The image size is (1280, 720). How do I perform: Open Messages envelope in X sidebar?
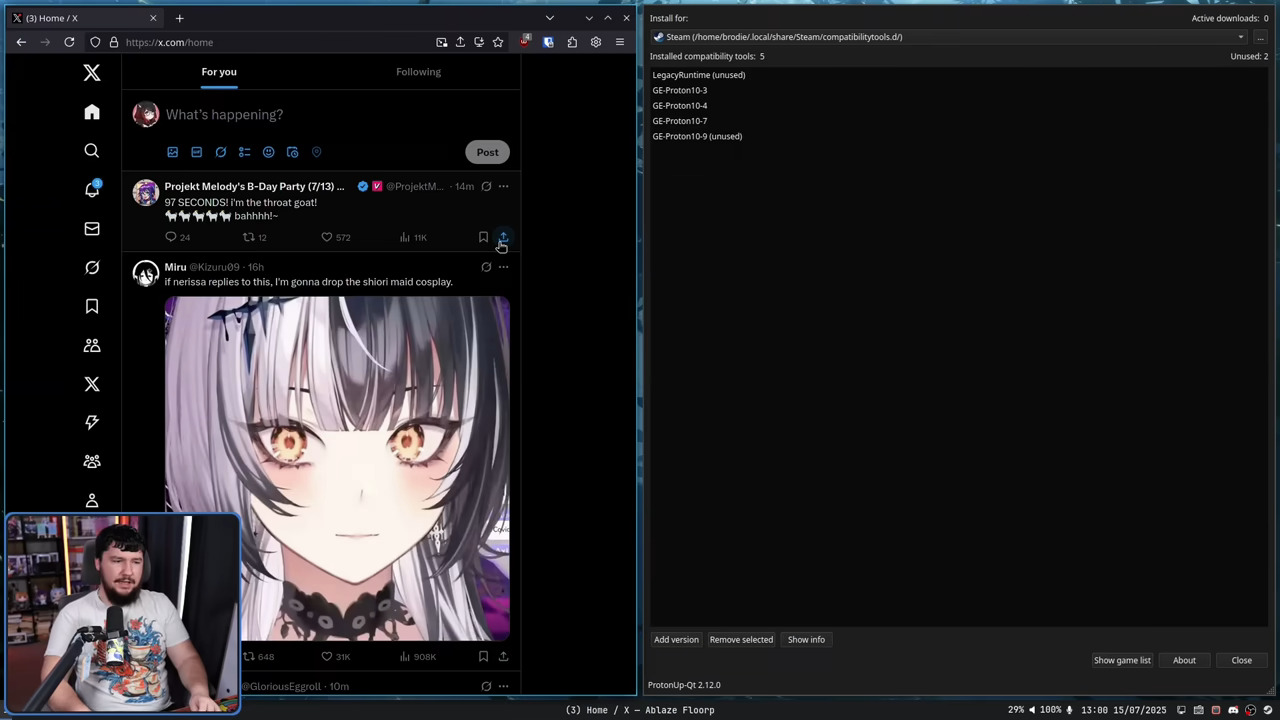92,229
